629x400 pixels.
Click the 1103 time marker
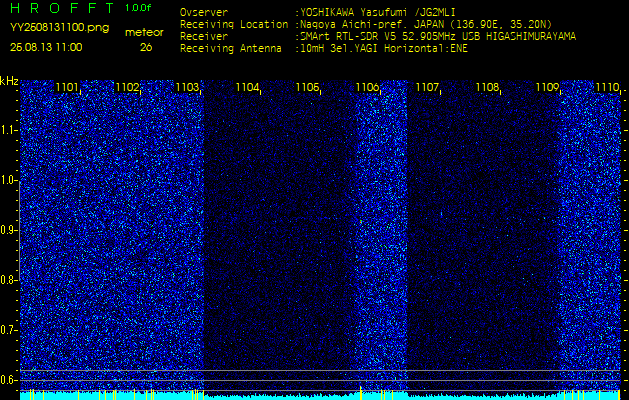[x=187, y=87]
